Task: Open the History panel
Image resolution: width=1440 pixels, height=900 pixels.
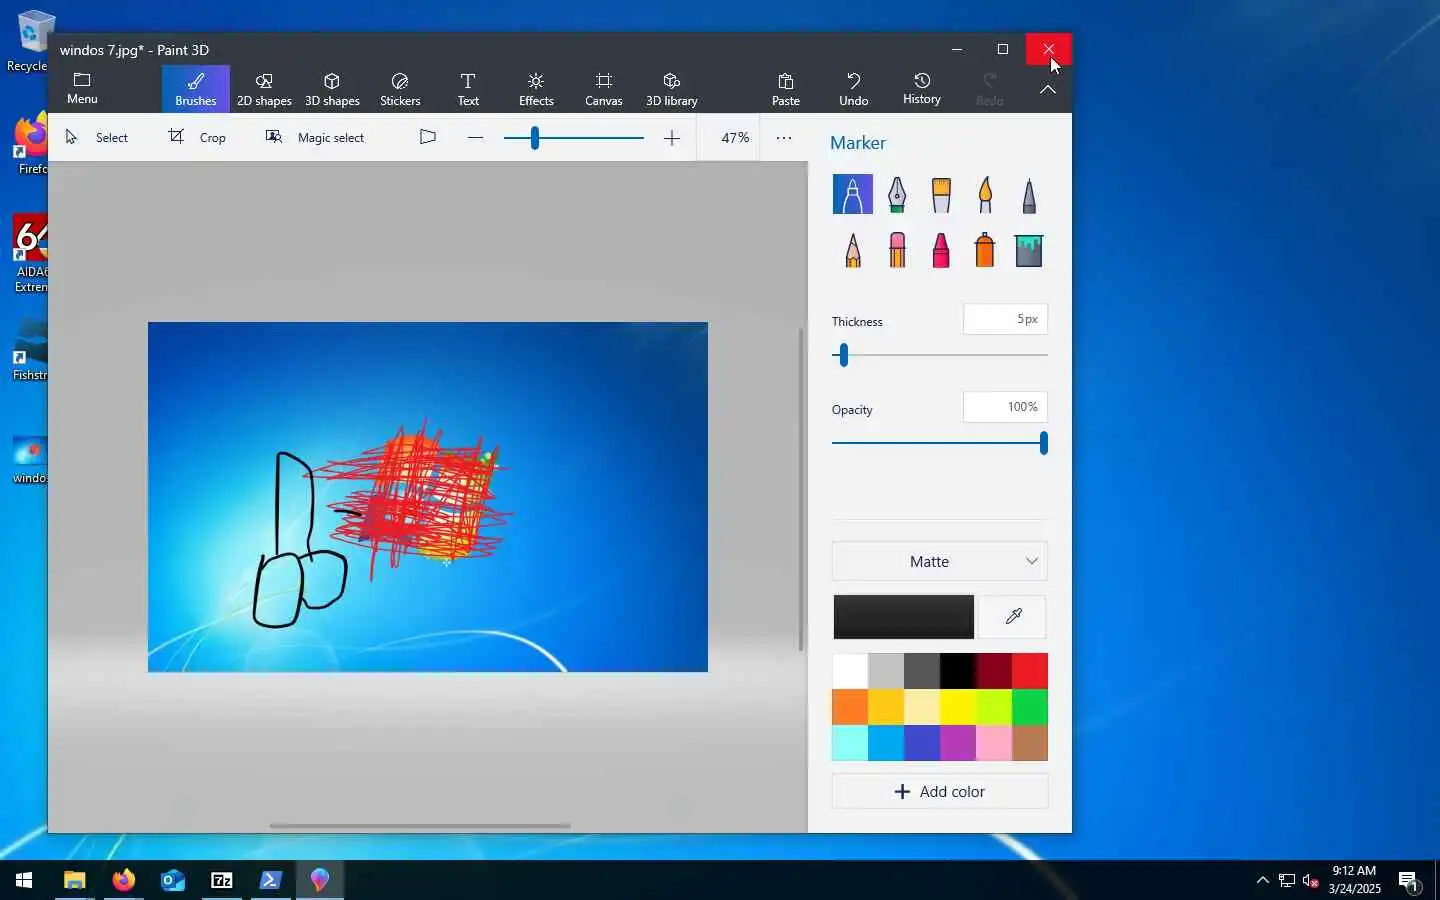Action: (922, 89)
